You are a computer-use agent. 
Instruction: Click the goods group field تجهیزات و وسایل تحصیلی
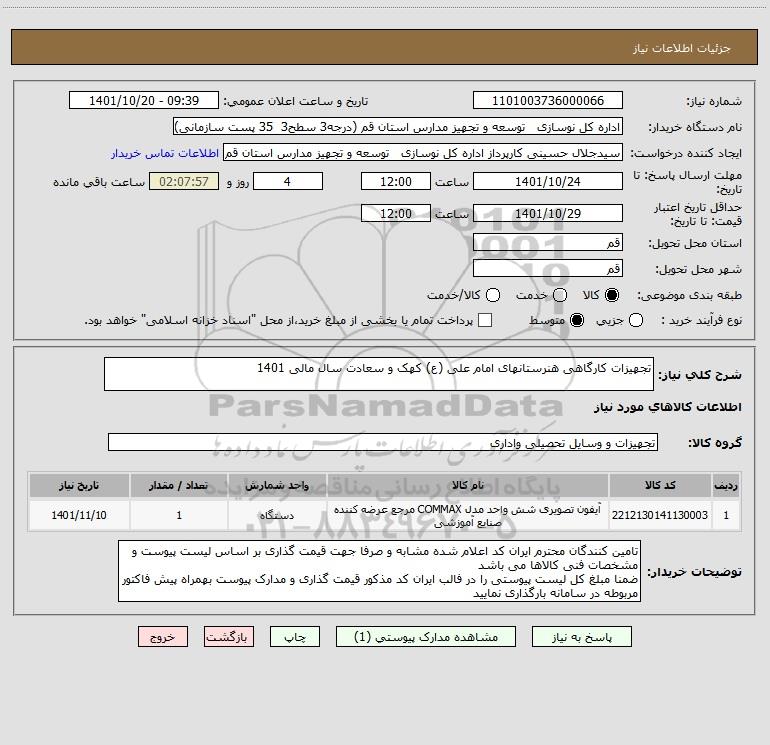(x=383, y=442)
